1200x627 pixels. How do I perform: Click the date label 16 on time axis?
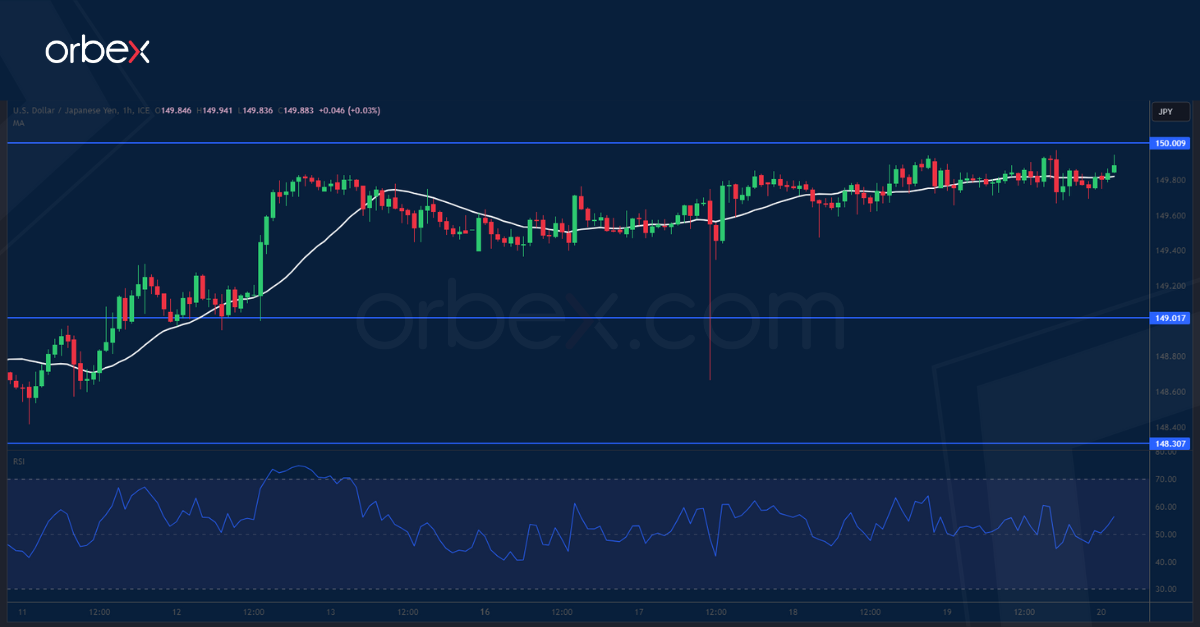[484, 611]
